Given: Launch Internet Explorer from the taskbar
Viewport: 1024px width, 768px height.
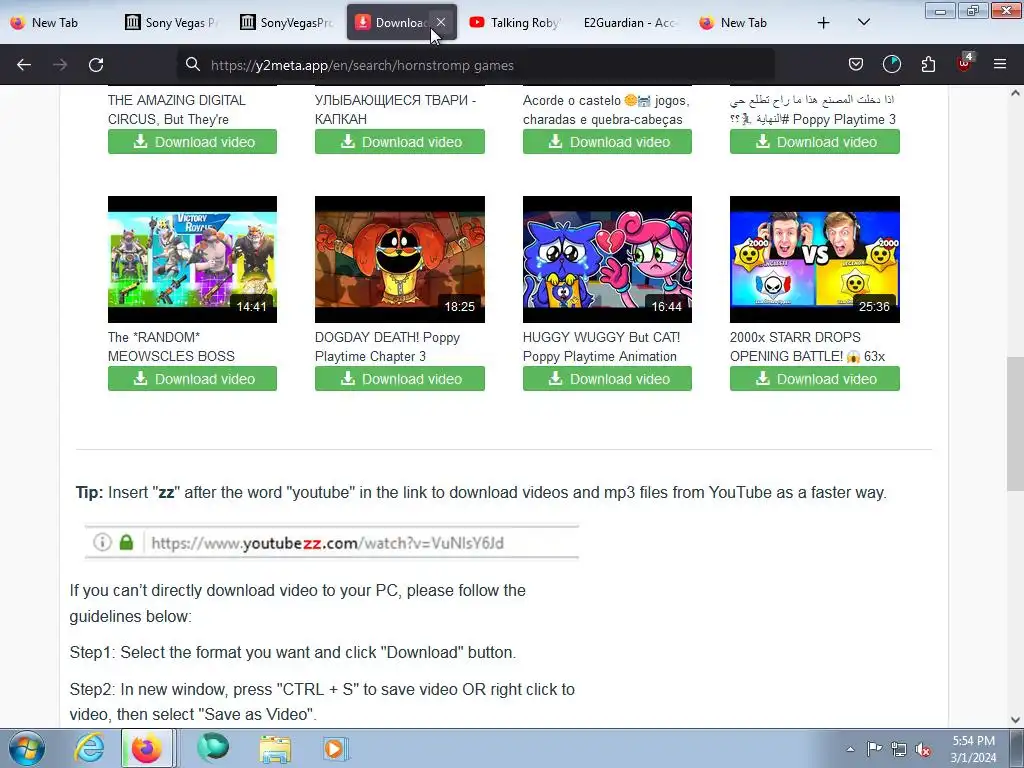Looking at the screenshot, I should [x=89, y=748].
